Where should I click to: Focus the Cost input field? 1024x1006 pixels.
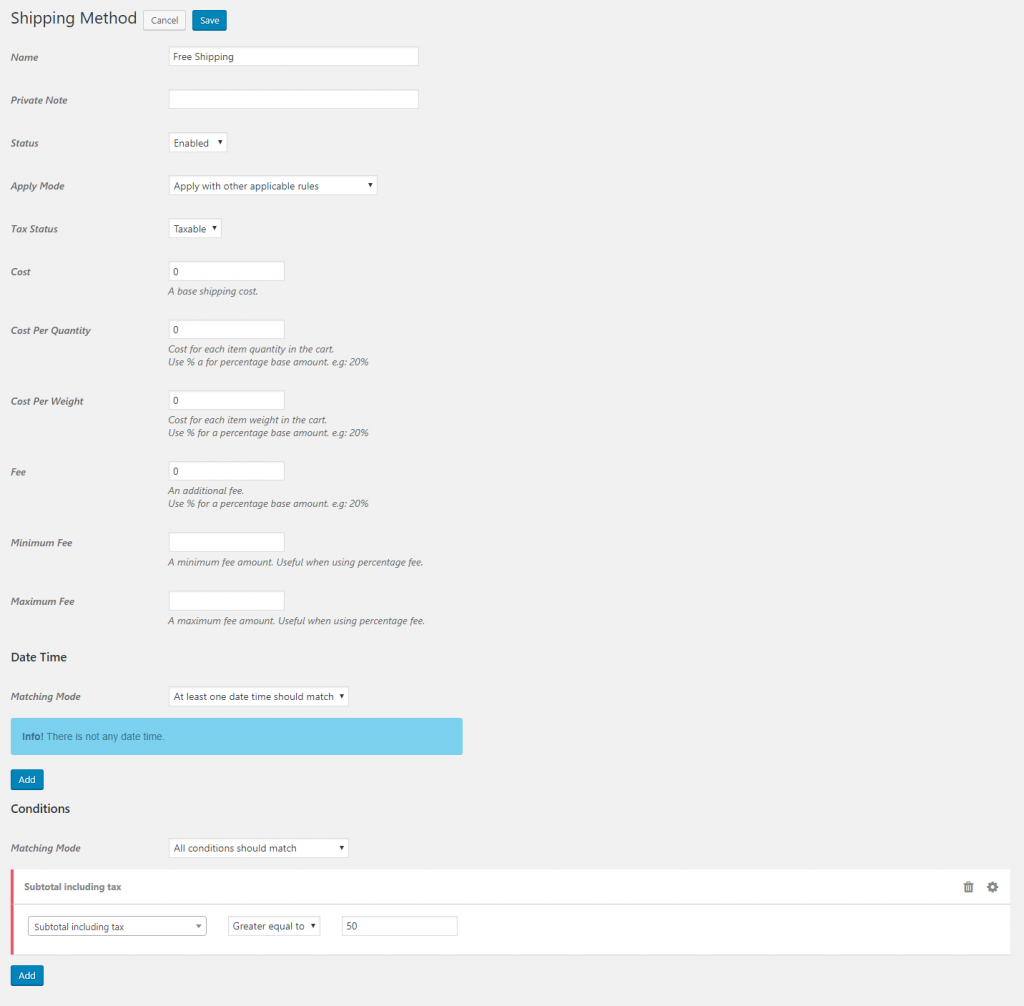point(227,271)
